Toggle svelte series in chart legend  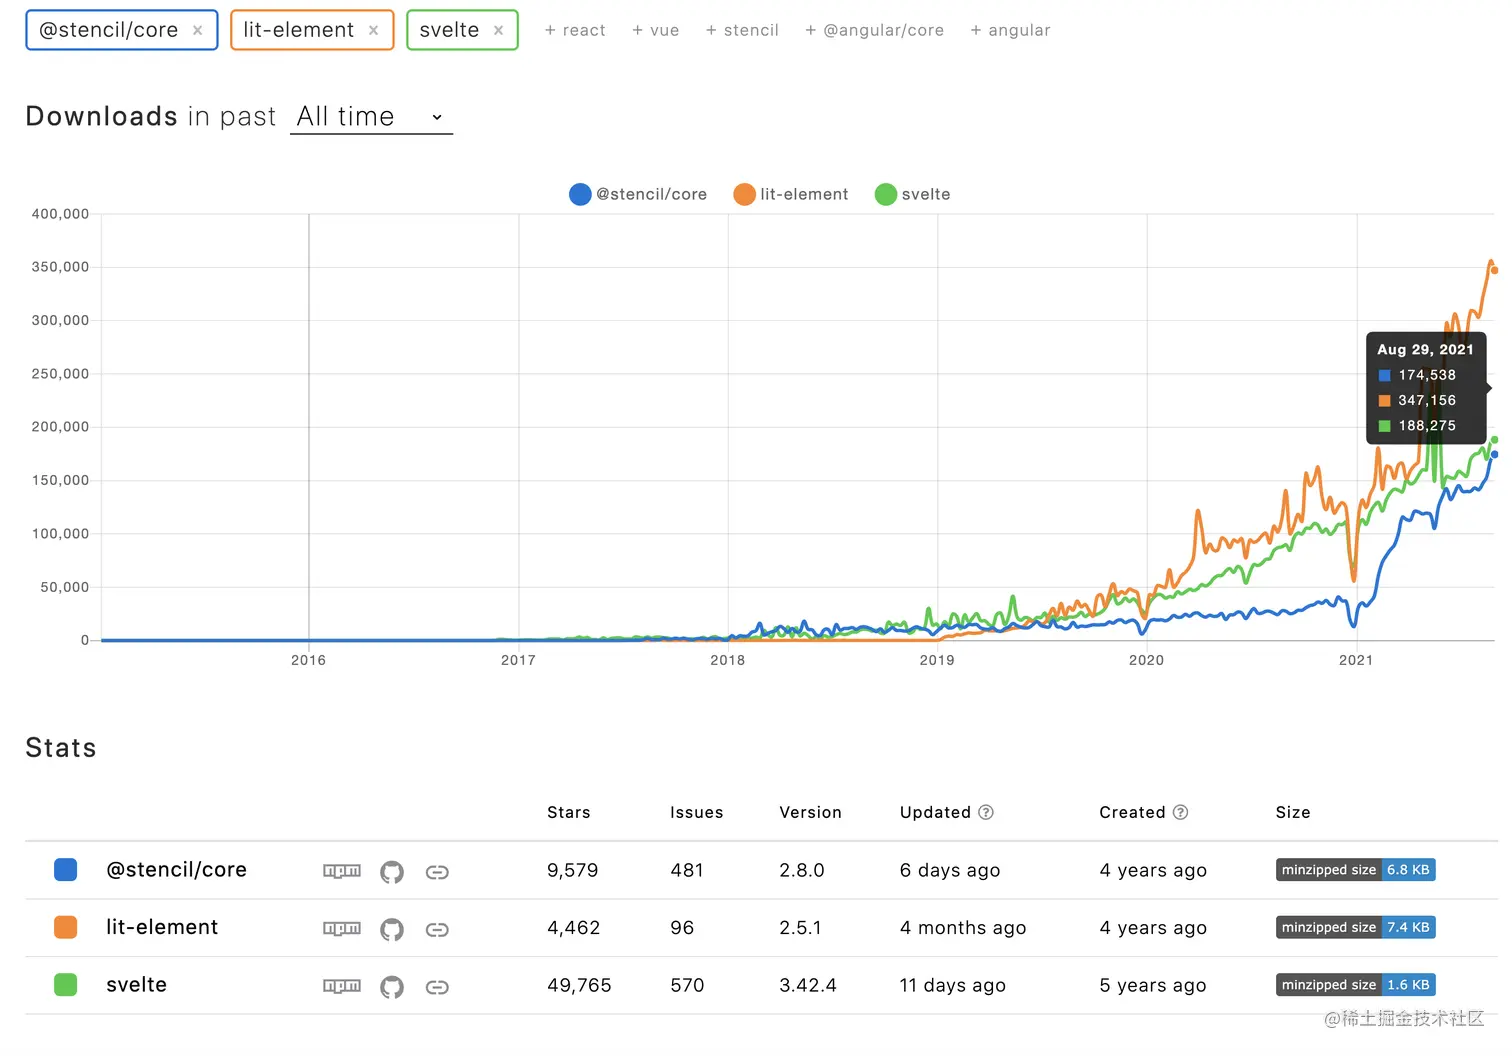(913, 194)
